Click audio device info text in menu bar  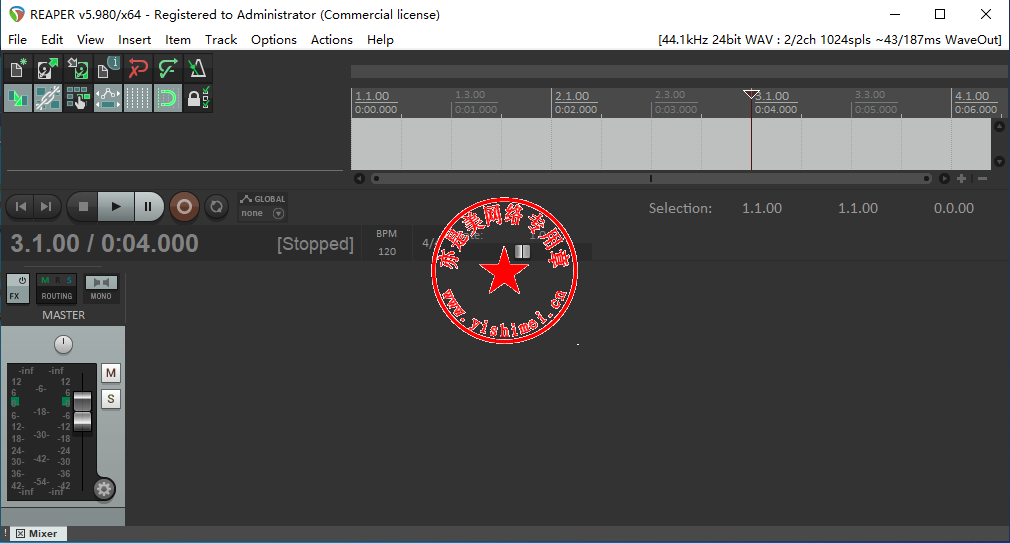click(830, 40)
